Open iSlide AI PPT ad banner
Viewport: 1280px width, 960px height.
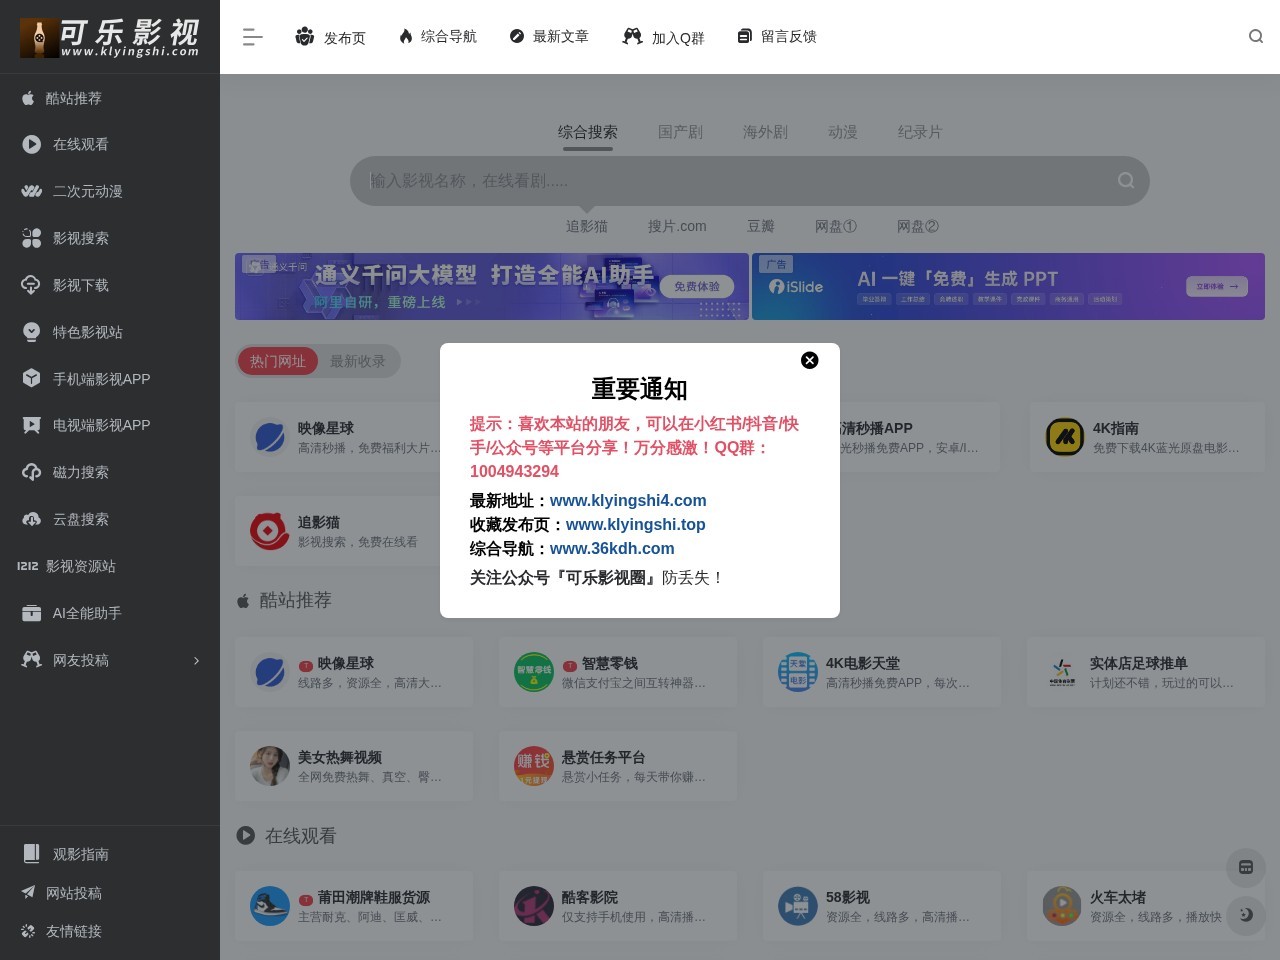point(1008,286)
